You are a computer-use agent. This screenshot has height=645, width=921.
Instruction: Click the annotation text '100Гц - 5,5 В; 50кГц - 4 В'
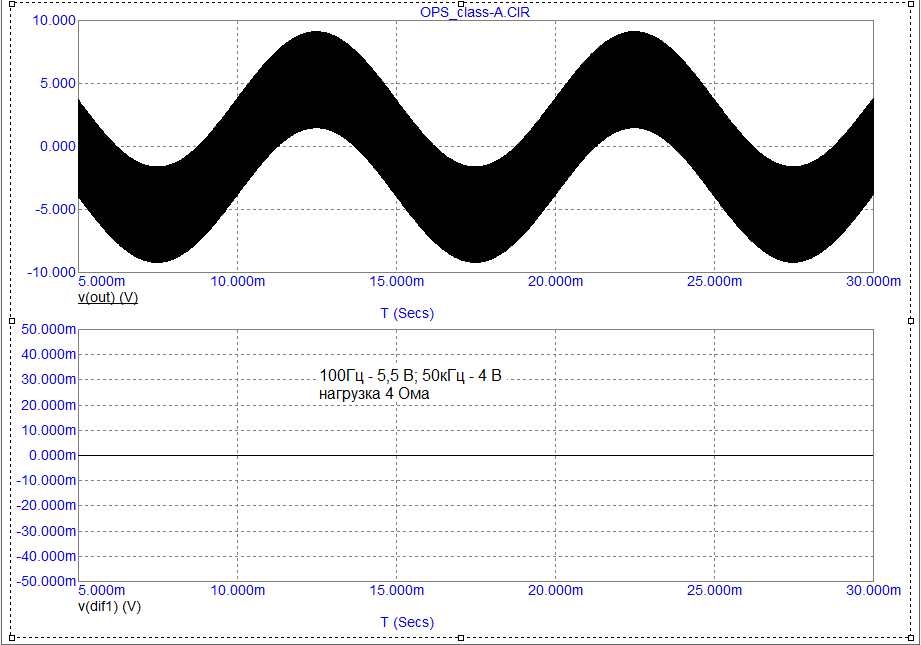tap(410, 375)
